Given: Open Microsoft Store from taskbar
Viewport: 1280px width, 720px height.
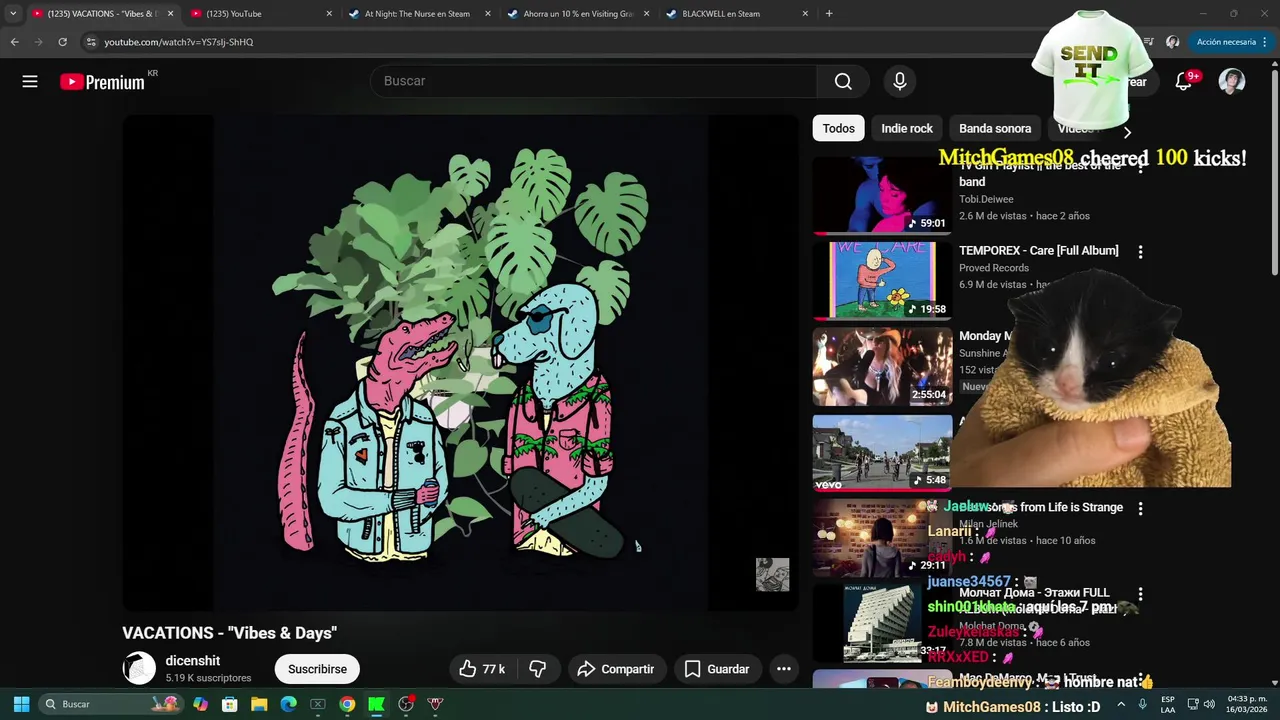Looking at the screenshot, I should pos(230,704).
